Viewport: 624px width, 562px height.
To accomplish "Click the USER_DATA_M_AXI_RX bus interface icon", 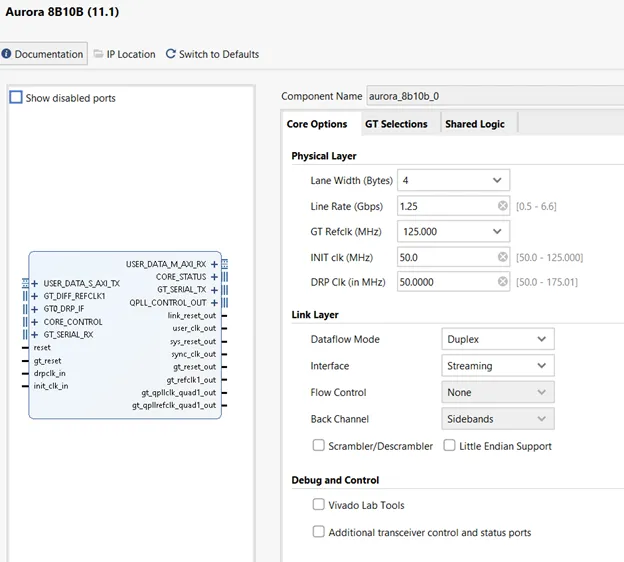I will click(225, 264).
